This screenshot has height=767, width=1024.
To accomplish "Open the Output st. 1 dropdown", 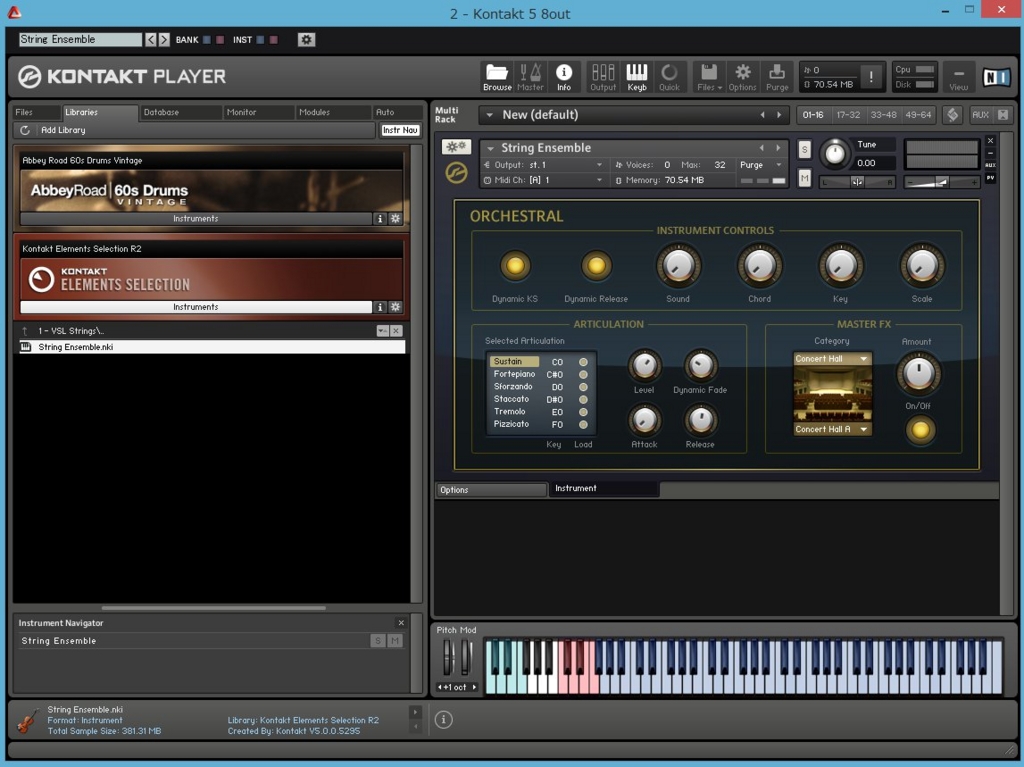I will pyautogui.click(x=547, y=165).
